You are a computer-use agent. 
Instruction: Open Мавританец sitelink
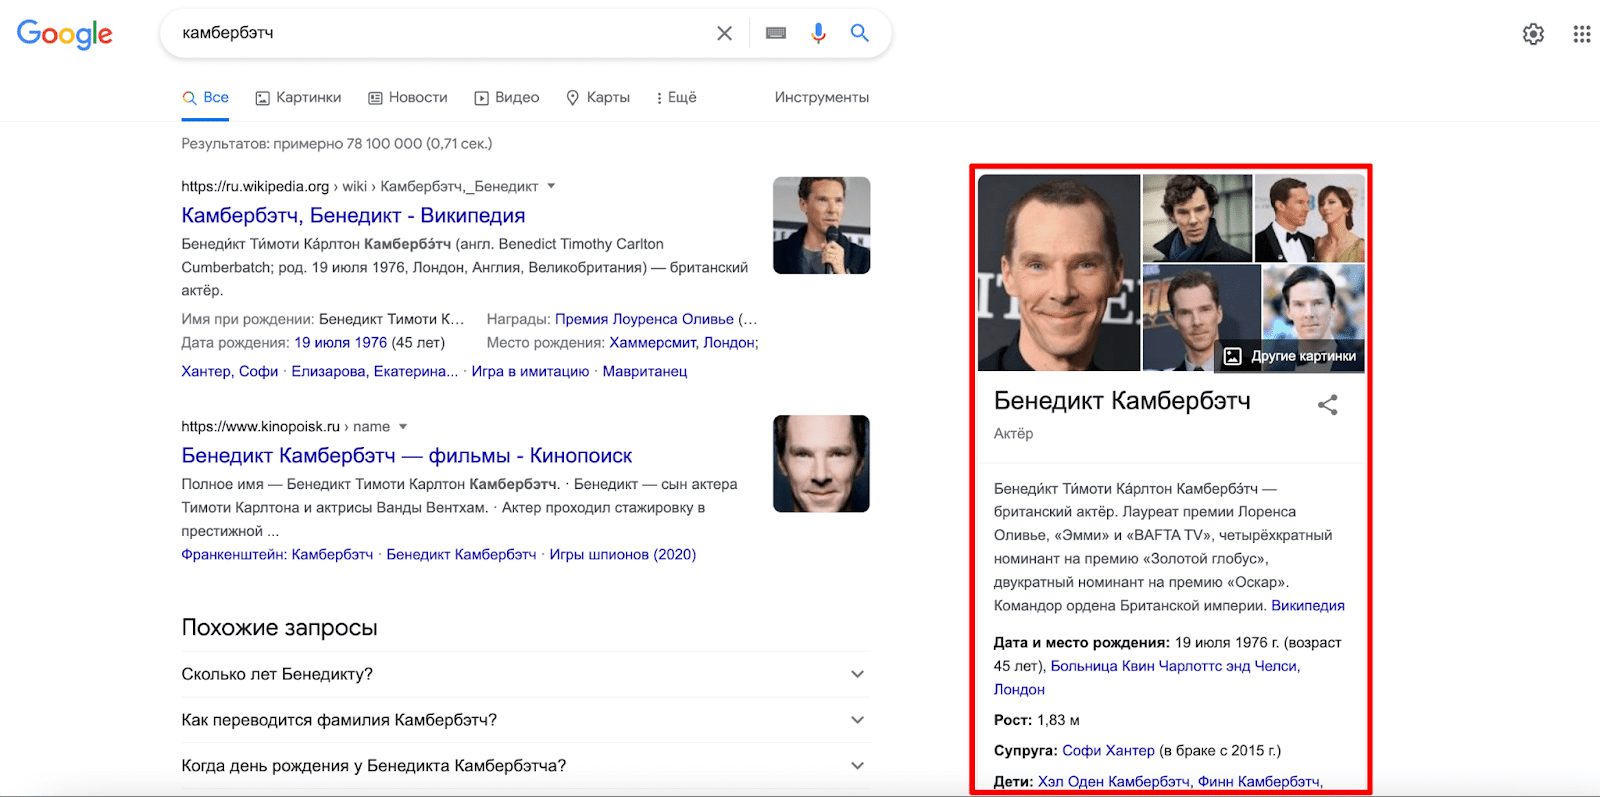(645, 371)
